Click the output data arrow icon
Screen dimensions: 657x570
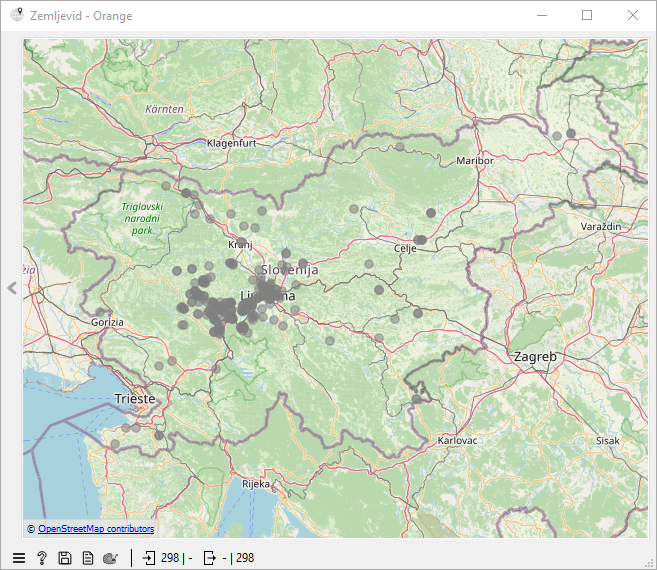click(x=210, y=558)
